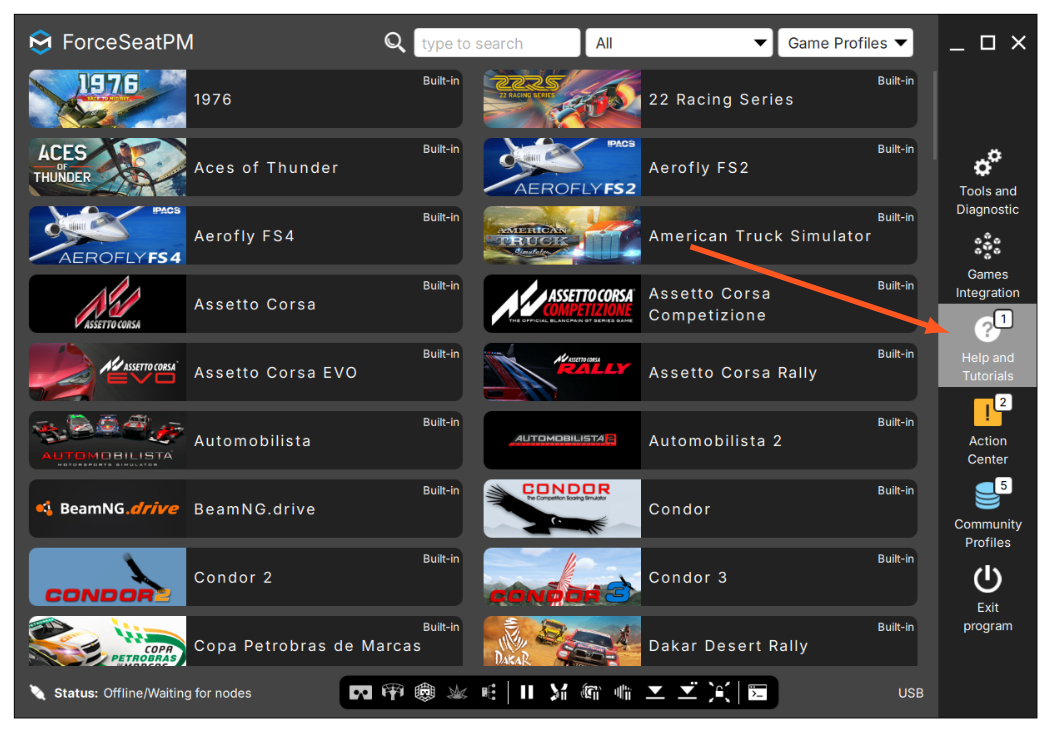The height and width of the screenshot is (733, 1052).
Task: Click 'Copa Petrobras de Marcas' name
Action: pyautogui.click(x=307, y=646)
